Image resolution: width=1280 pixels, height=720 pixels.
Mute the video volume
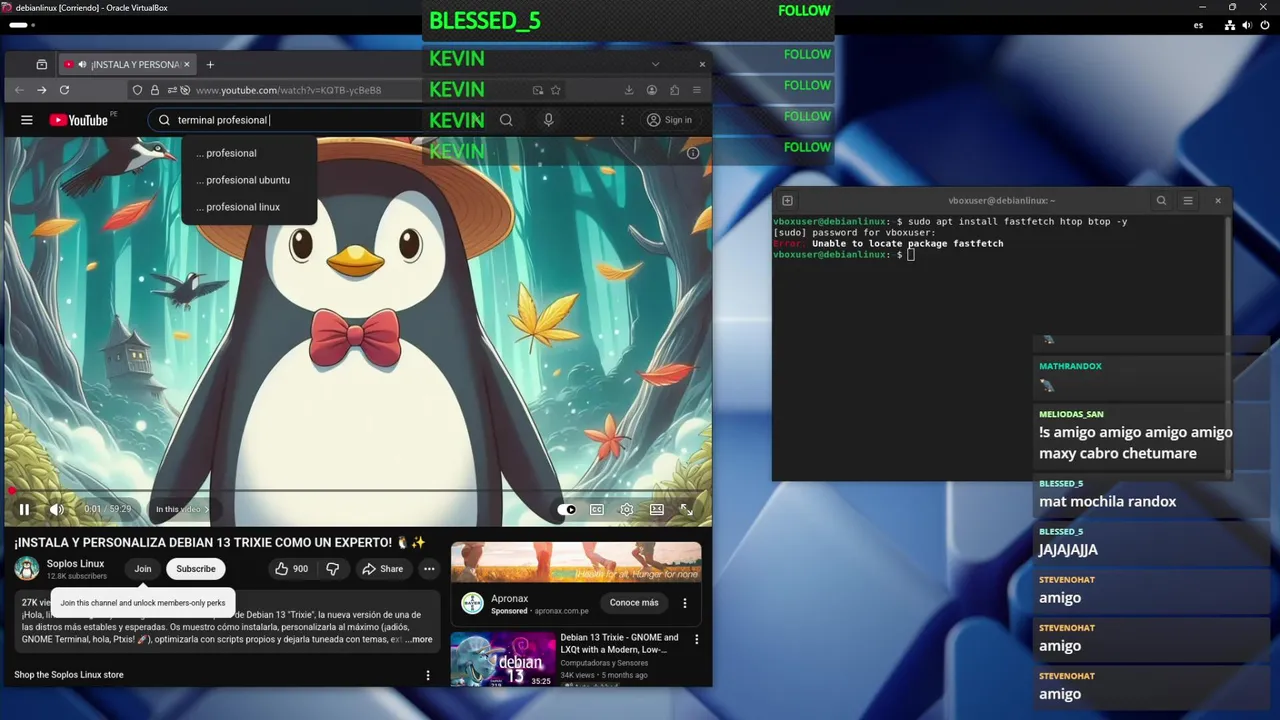click(57, 509)
